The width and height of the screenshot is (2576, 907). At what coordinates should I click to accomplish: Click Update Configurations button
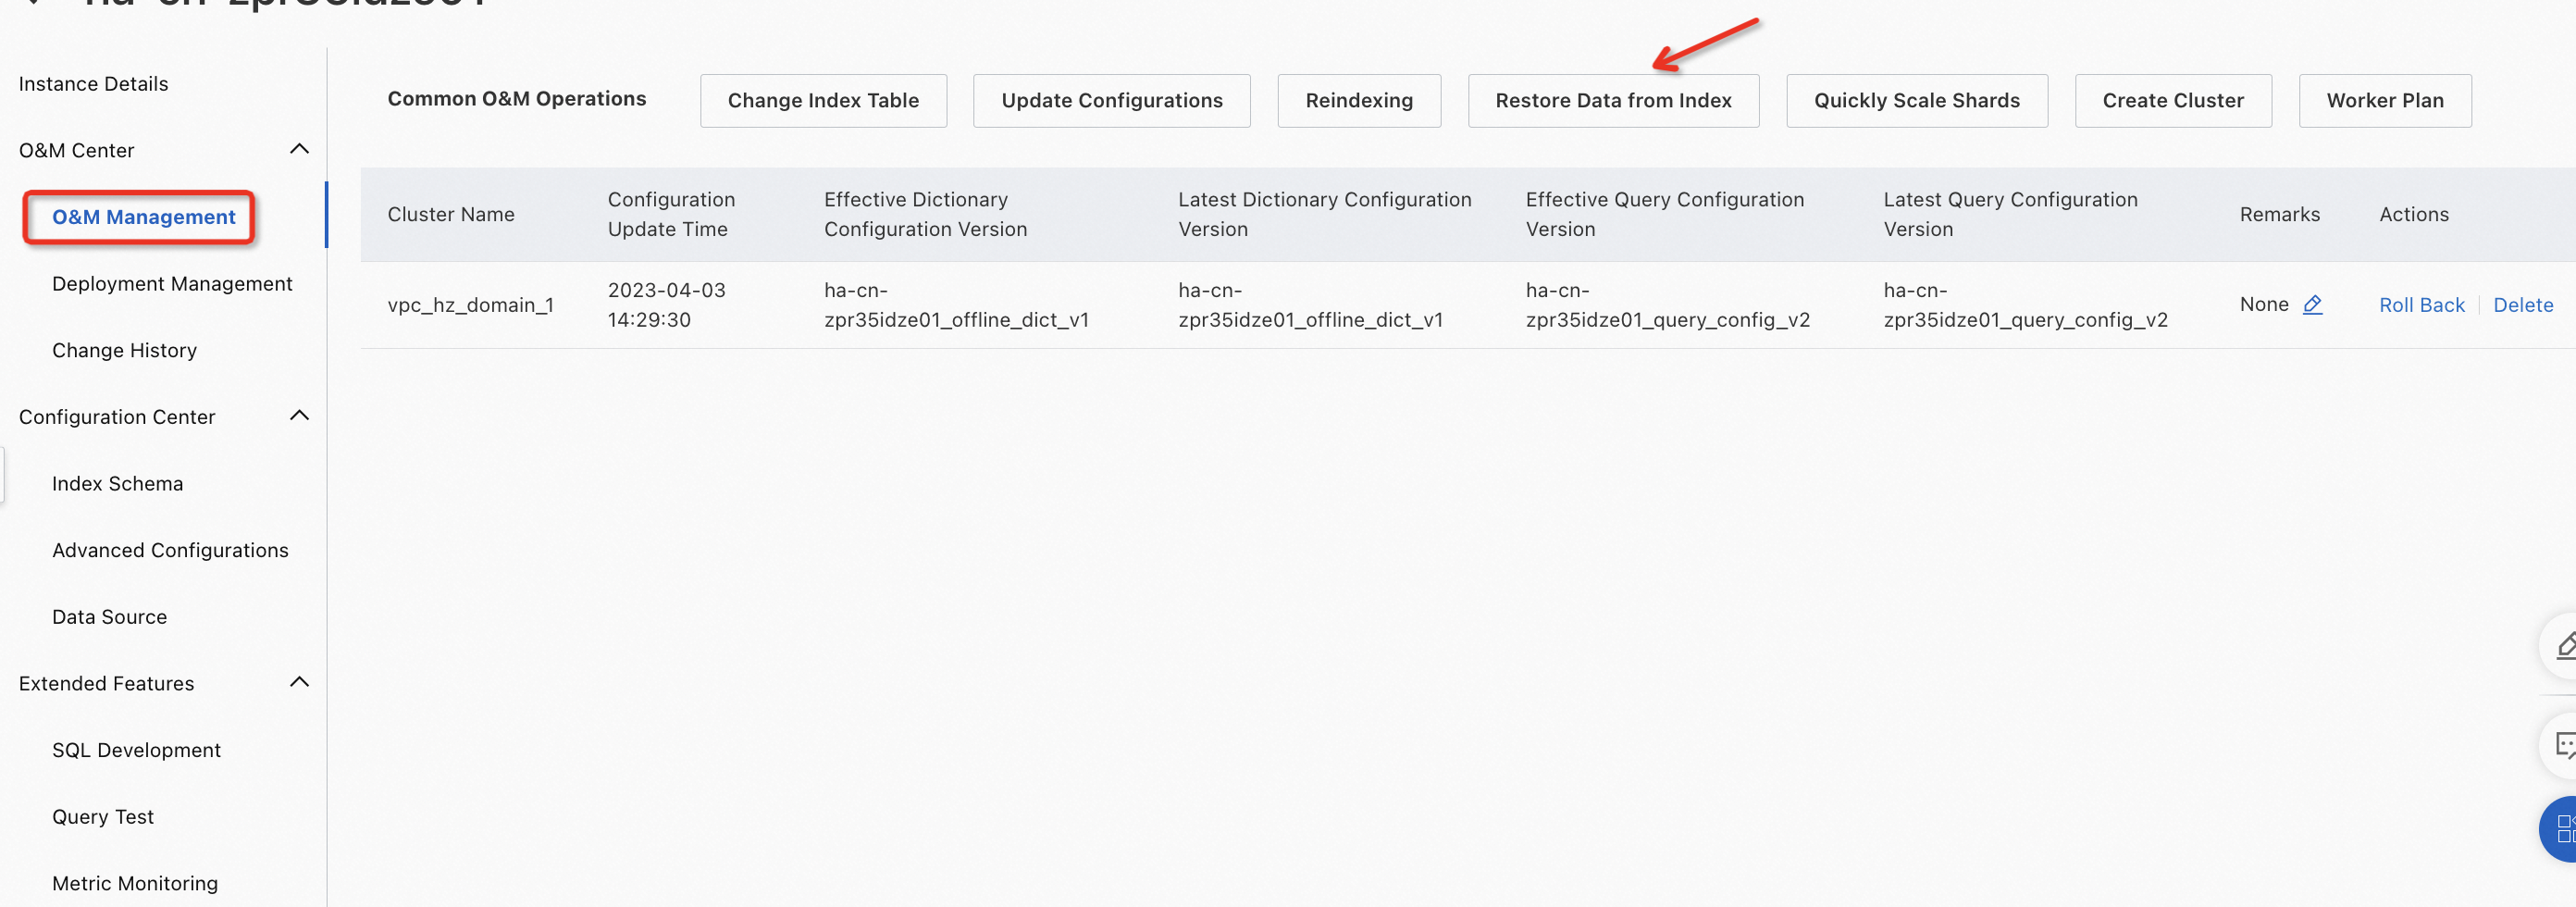tap(1111, 100)
